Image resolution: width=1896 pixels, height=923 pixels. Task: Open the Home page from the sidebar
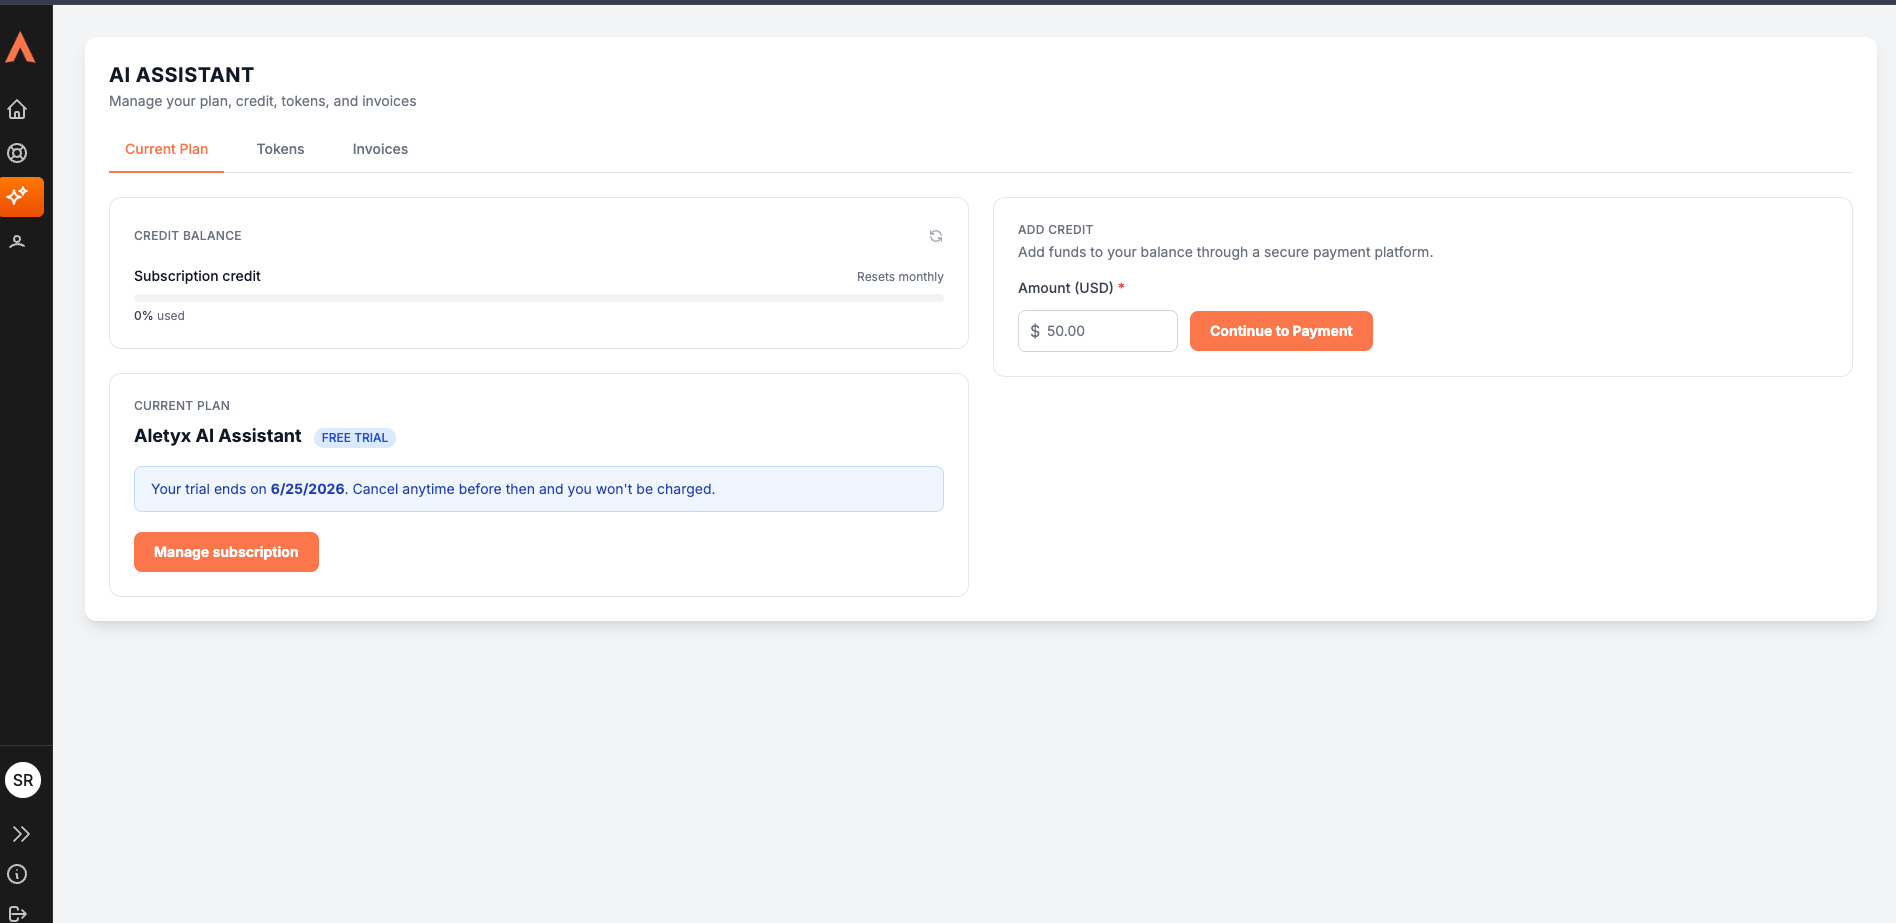coord(17,109)
